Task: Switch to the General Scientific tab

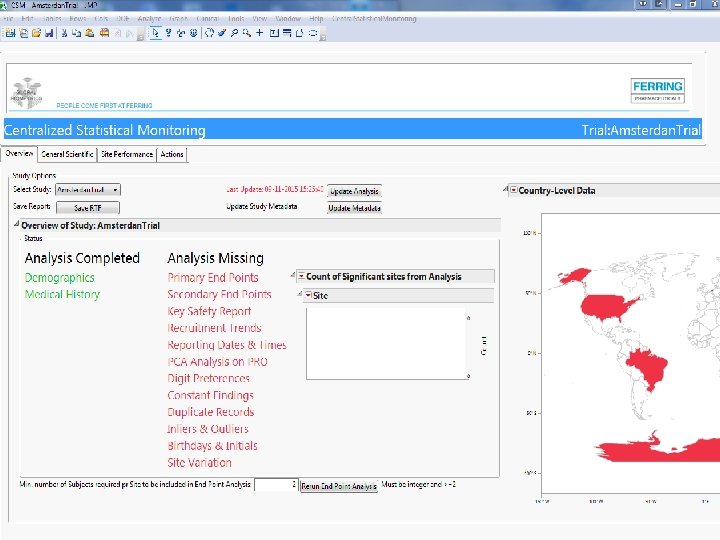Action: pos(67,154)
